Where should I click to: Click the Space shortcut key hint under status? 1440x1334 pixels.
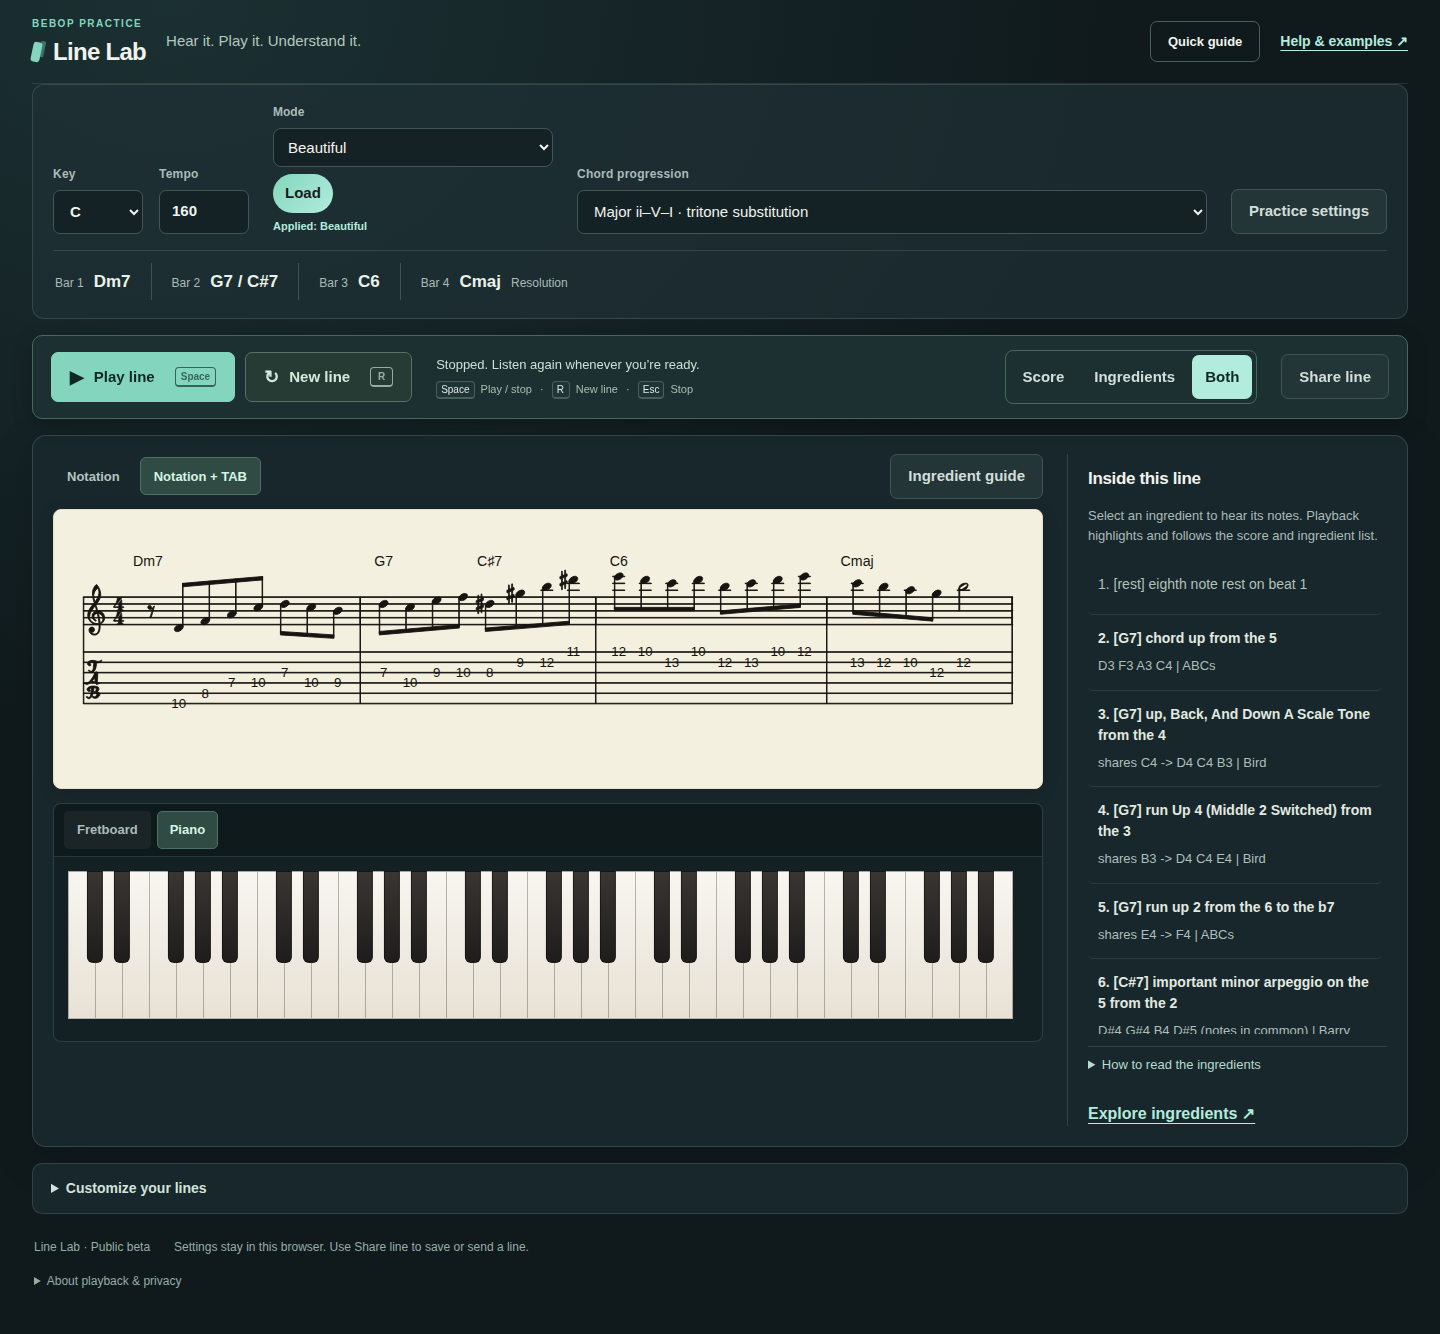[x=455, y=389]
